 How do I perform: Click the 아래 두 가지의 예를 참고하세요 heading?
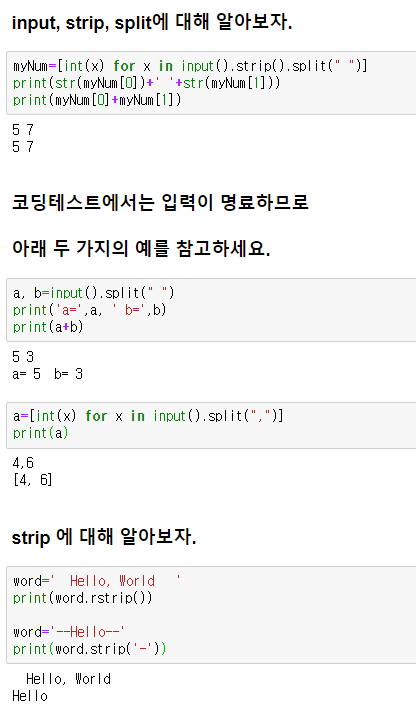pos(141,248)
